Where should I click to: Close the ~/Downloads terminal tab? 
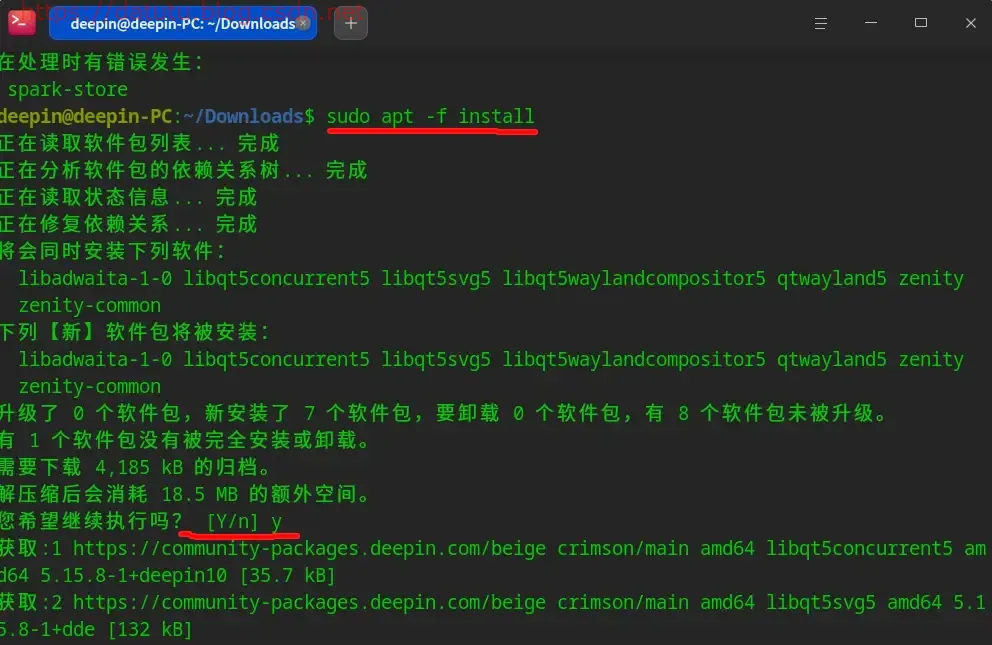click(x=304, y=23)
